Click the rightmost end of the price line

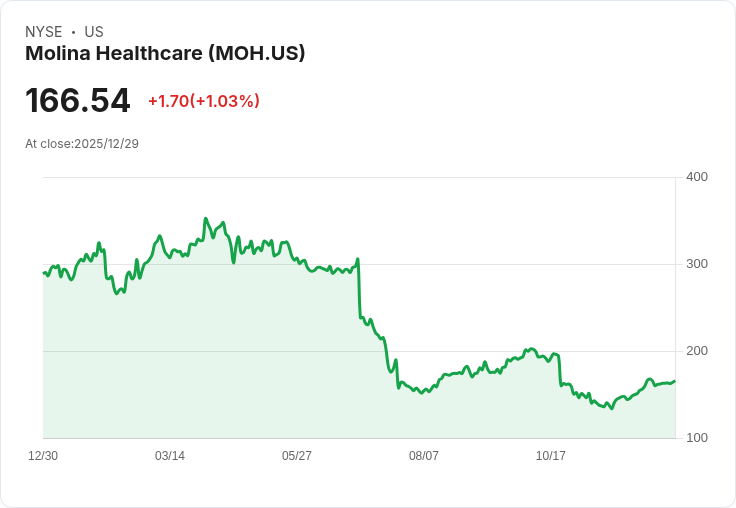pyautogui.click(x=675, y=381)
